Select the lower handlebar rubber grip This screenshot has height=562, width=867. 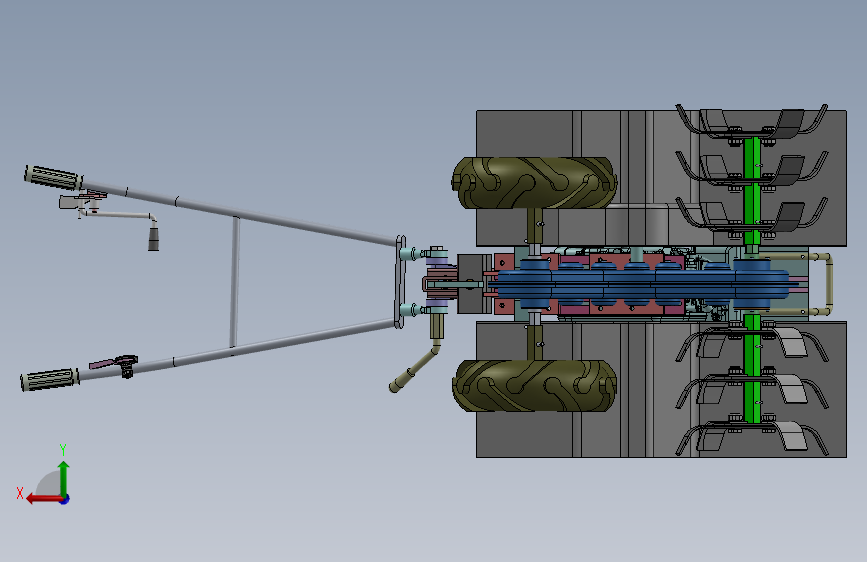pos(50,379)
